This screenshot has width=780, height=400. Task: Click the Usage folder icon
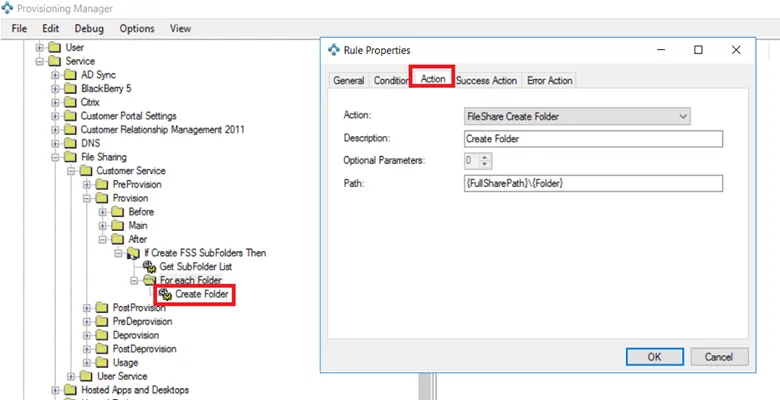tap(103, 362)
